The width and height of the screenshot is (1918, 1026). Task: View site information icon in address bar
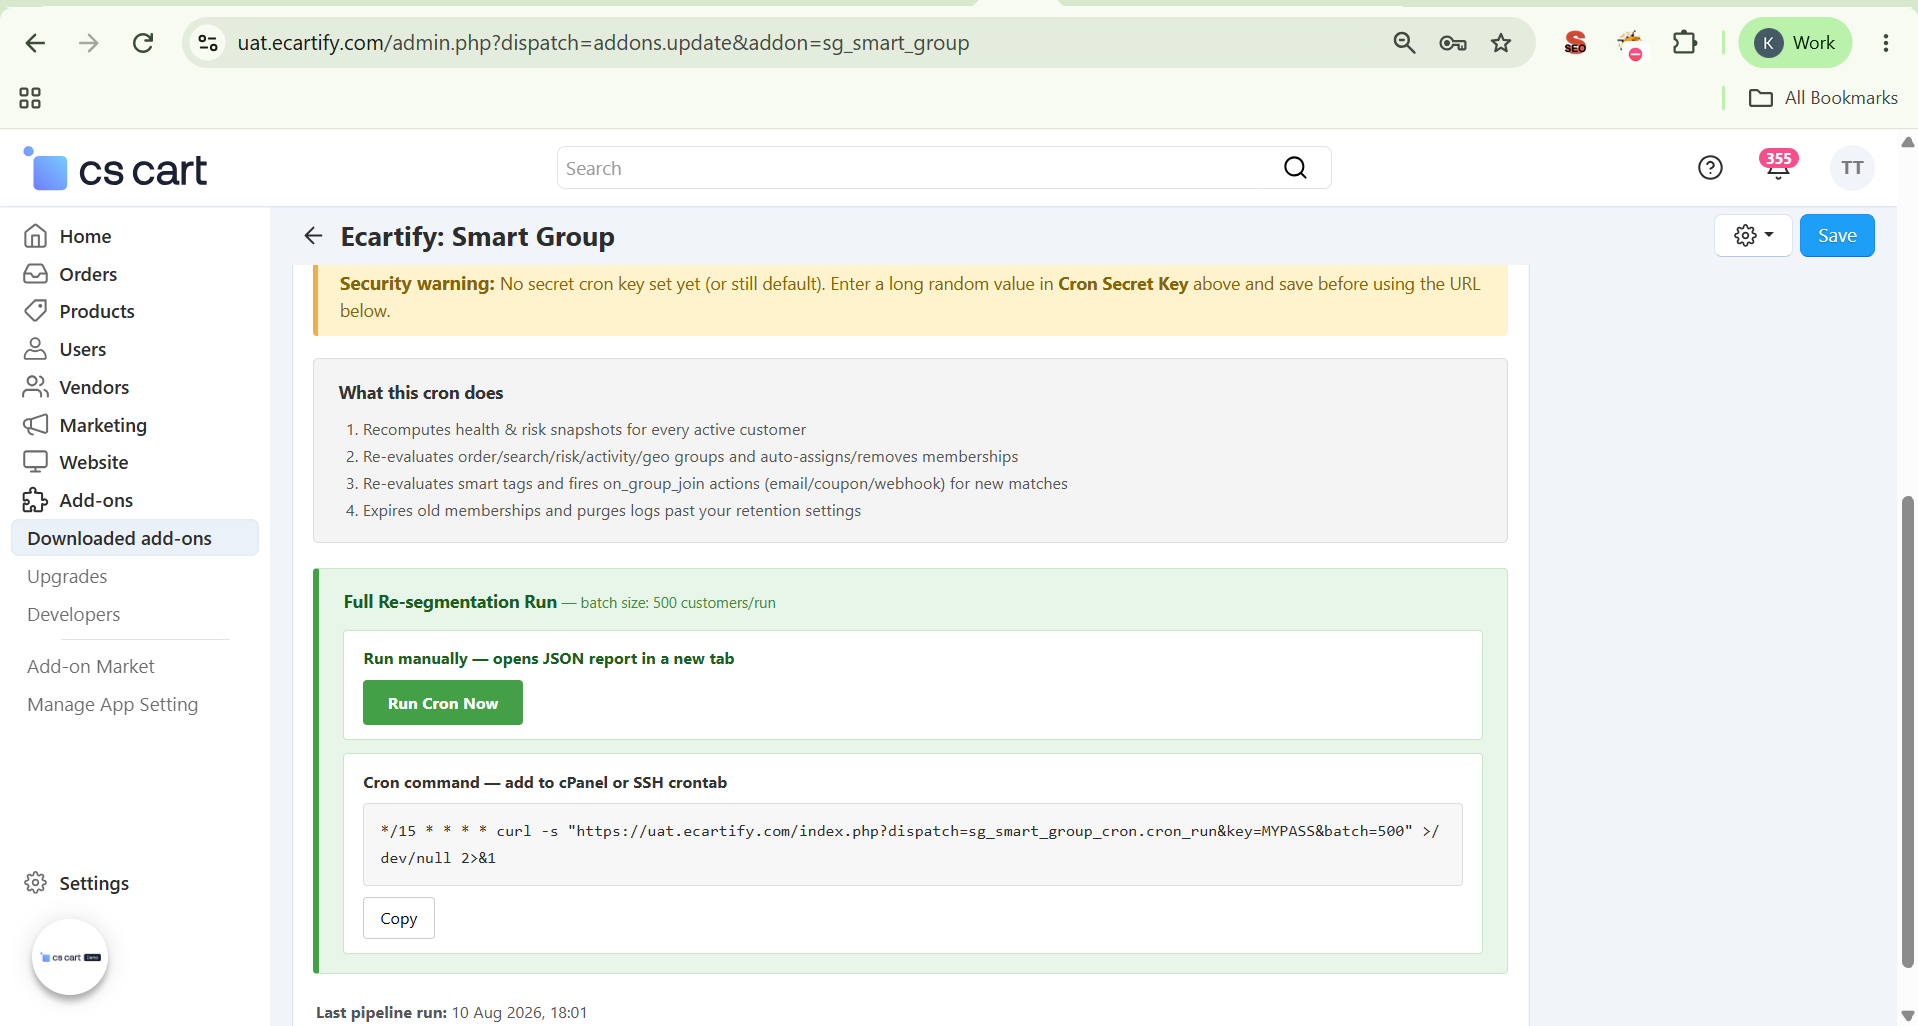(x=208, y=43)
